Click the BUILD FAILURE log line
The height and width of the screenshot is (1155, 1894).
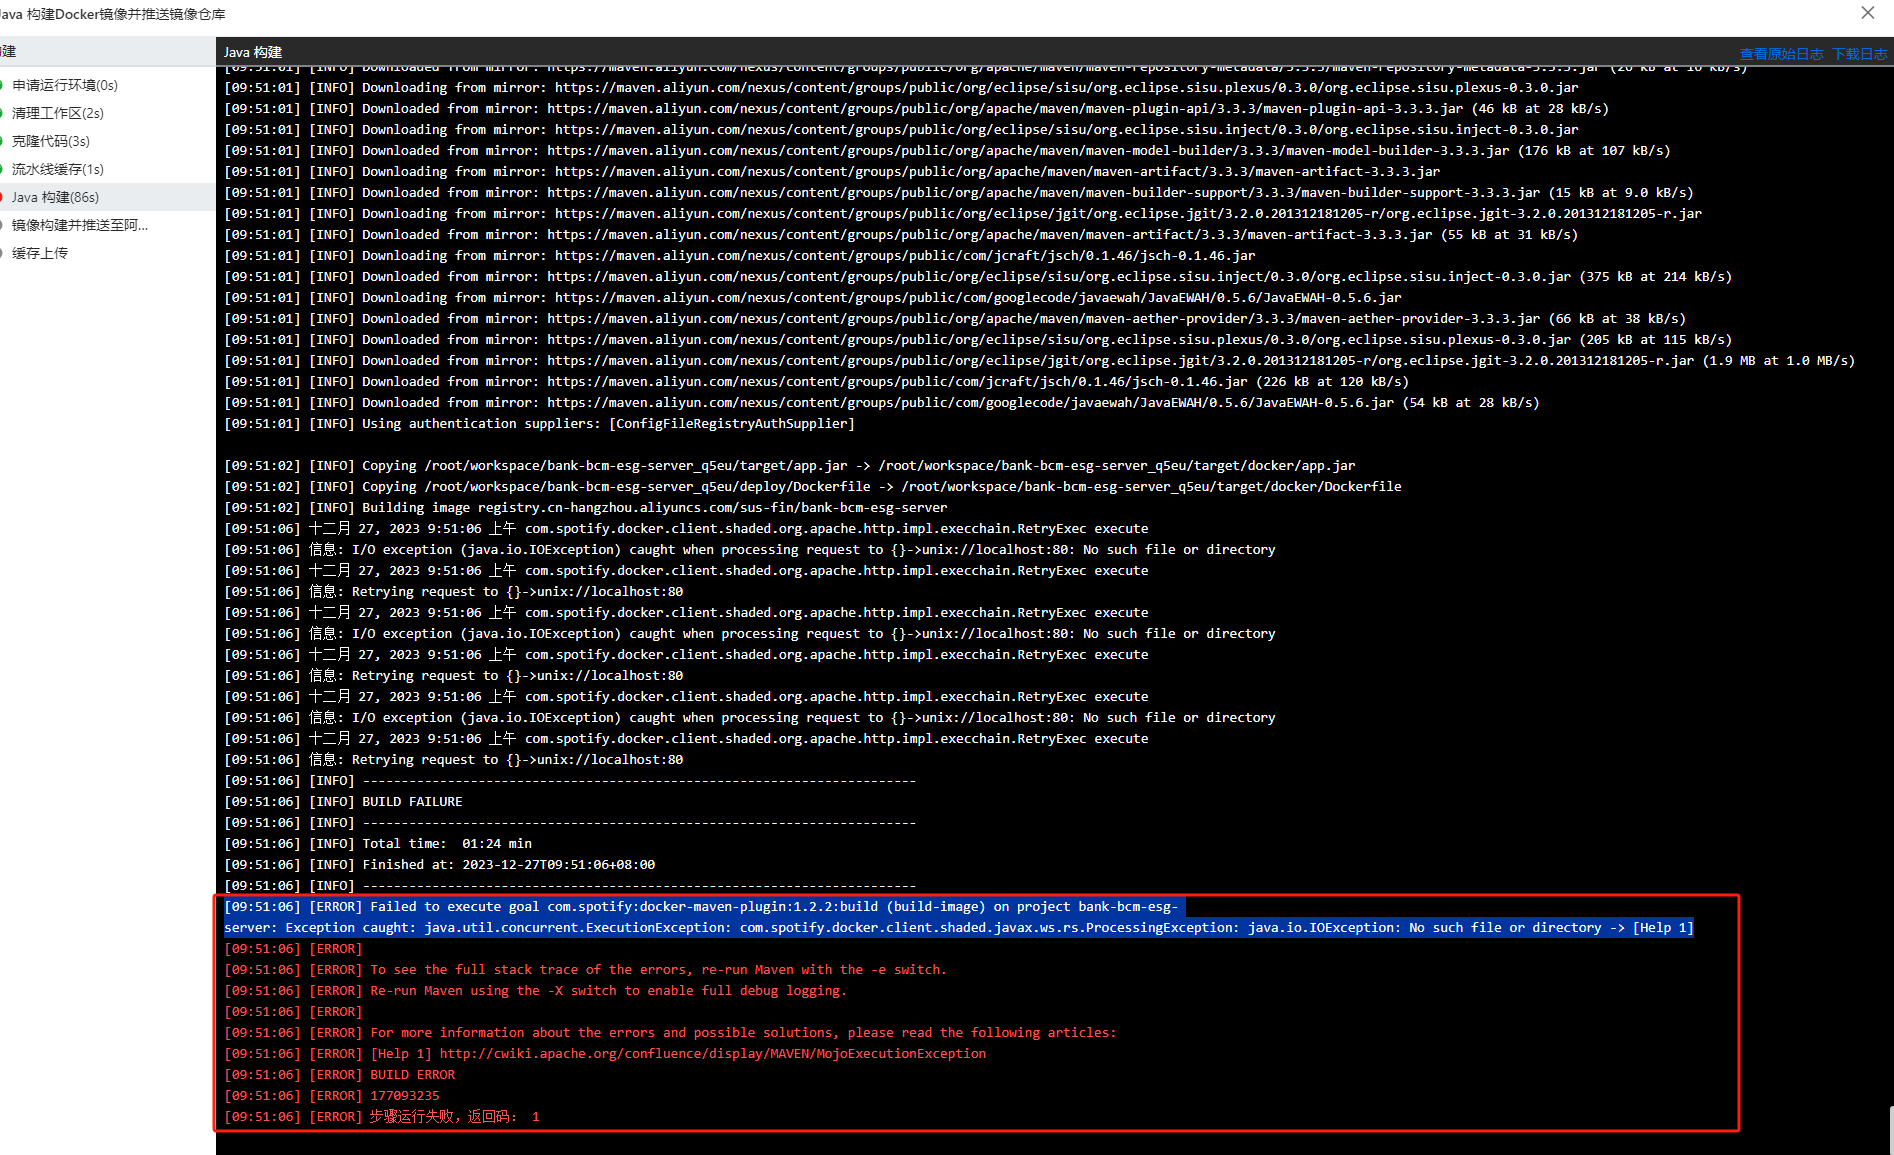[x=344, y=802]
